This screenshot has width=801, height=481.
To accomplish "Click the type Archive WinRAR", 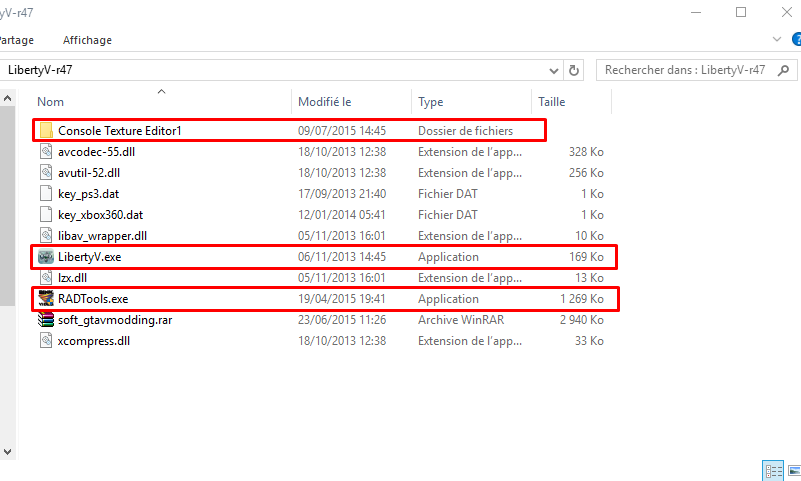I will tap(461, 320).
